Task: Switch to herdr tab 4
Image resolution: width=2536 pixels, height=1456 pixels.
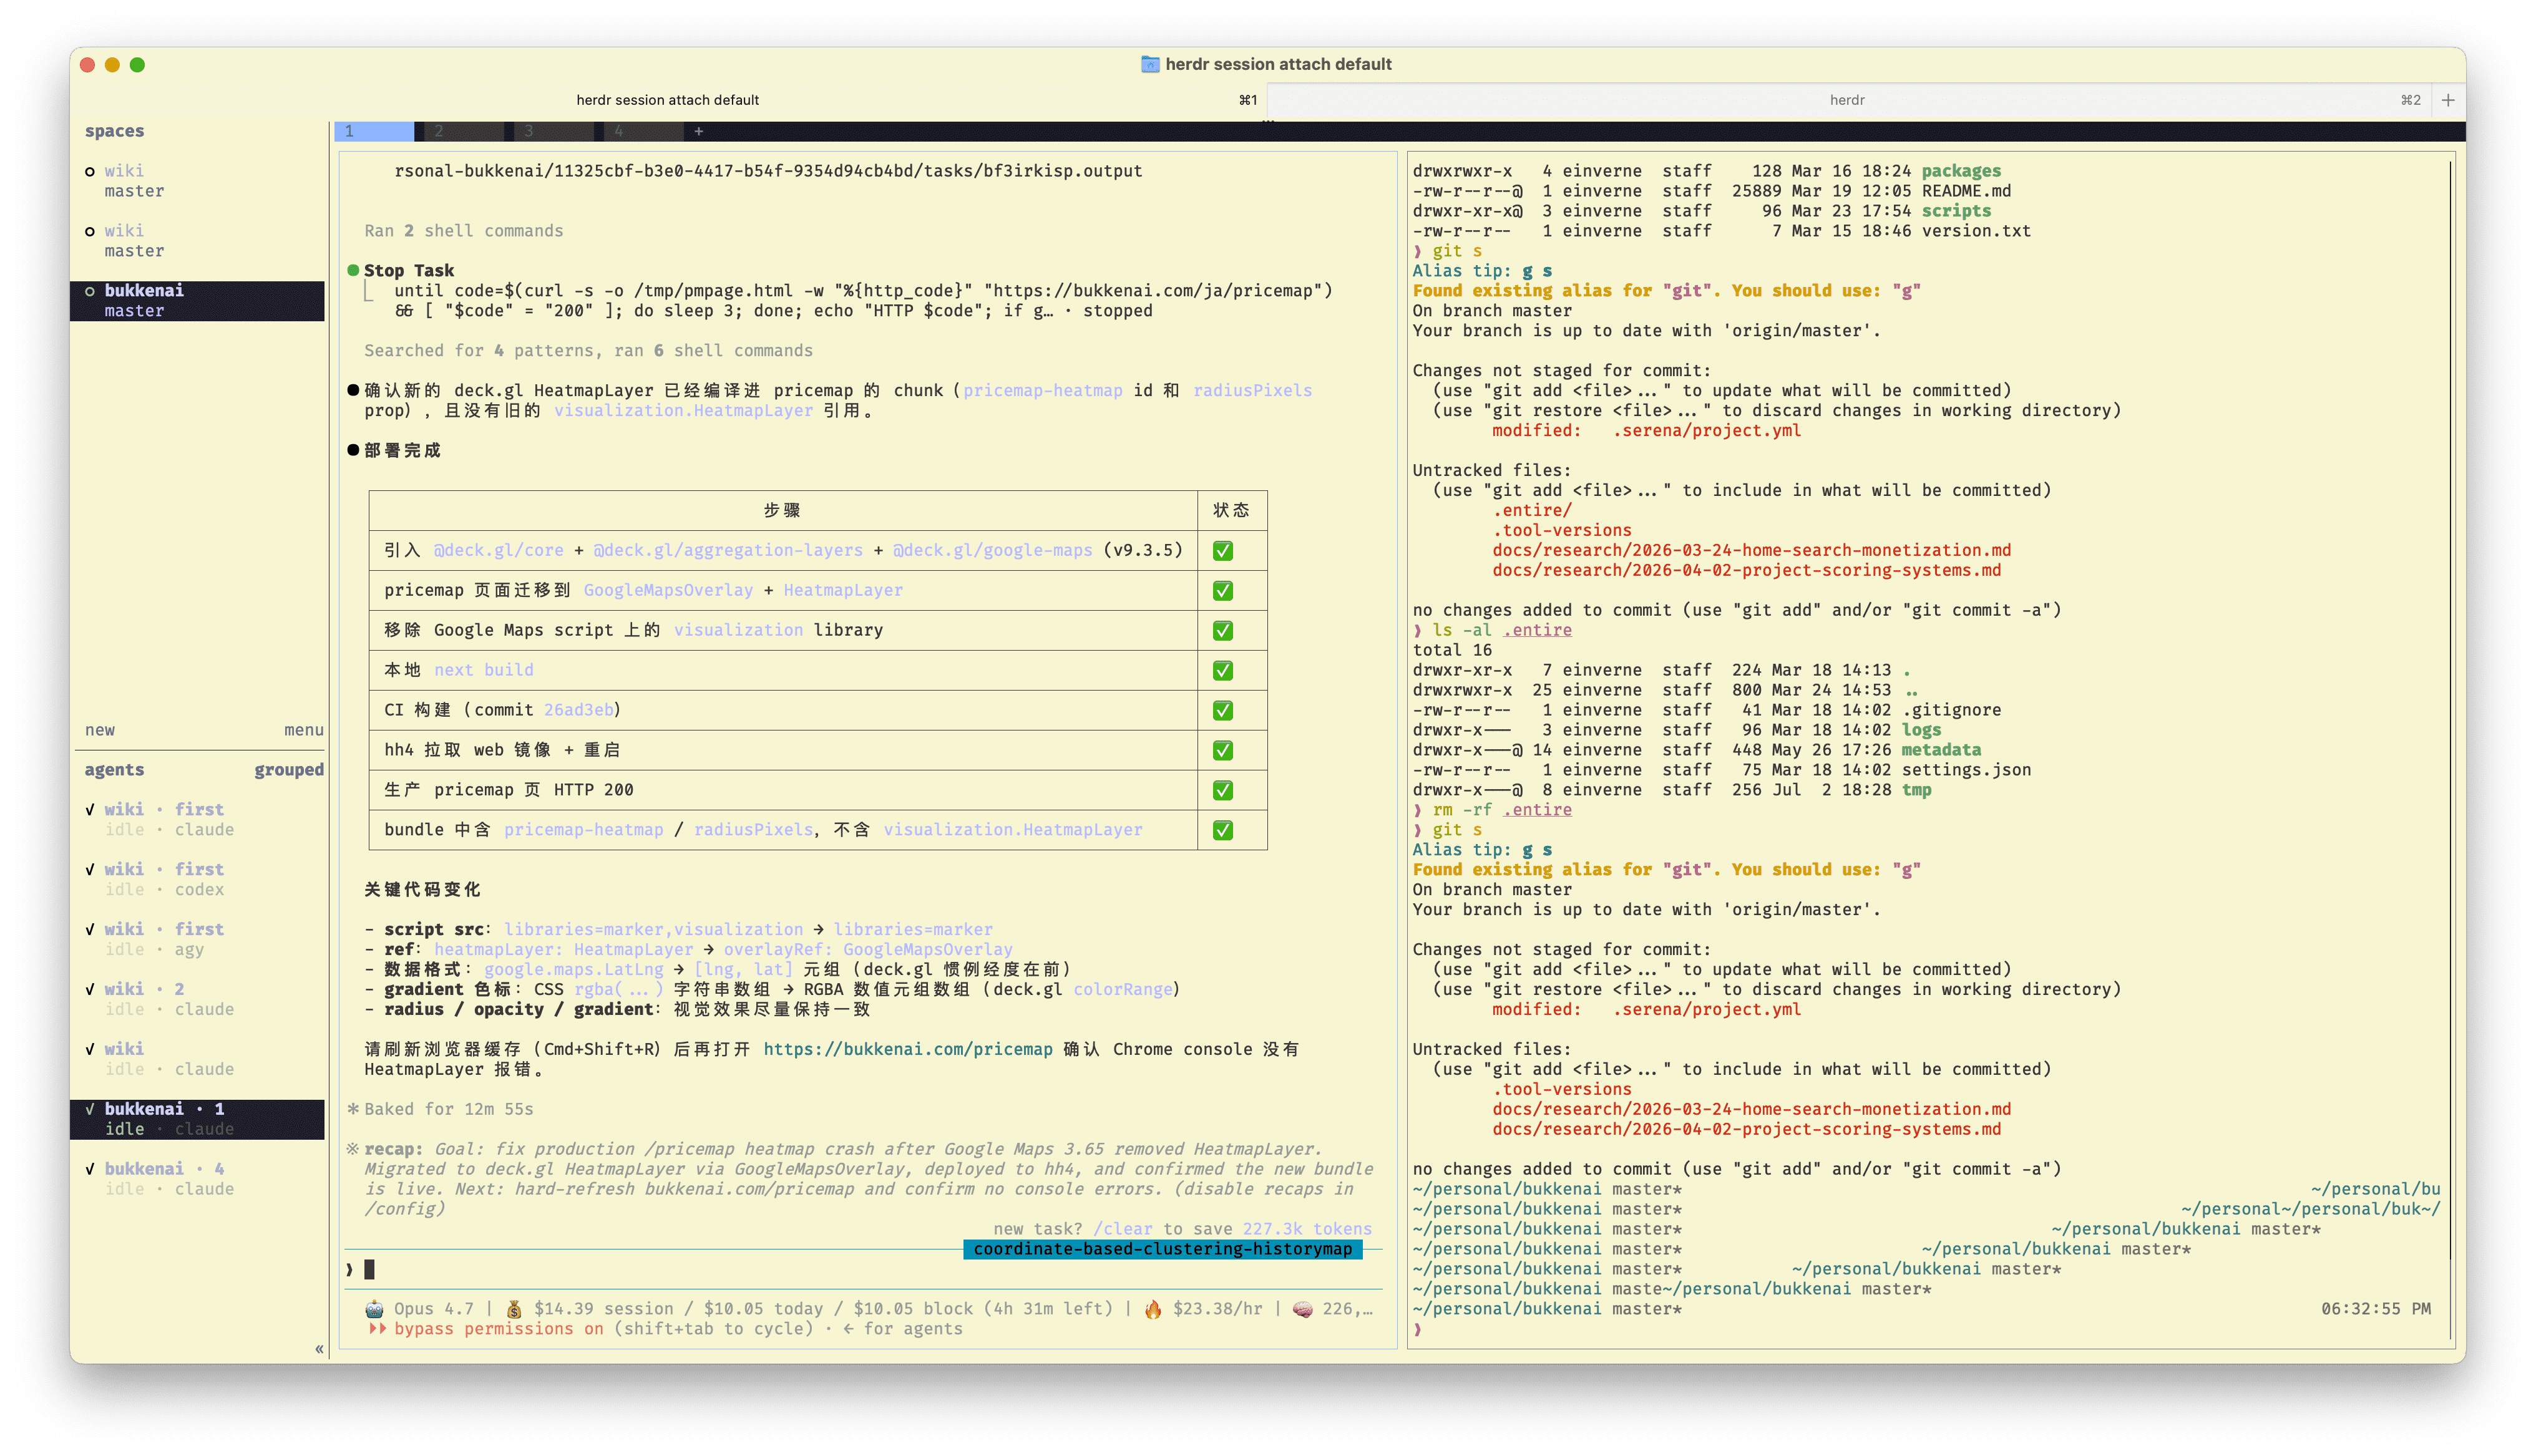Action: (x=644, y=131)
